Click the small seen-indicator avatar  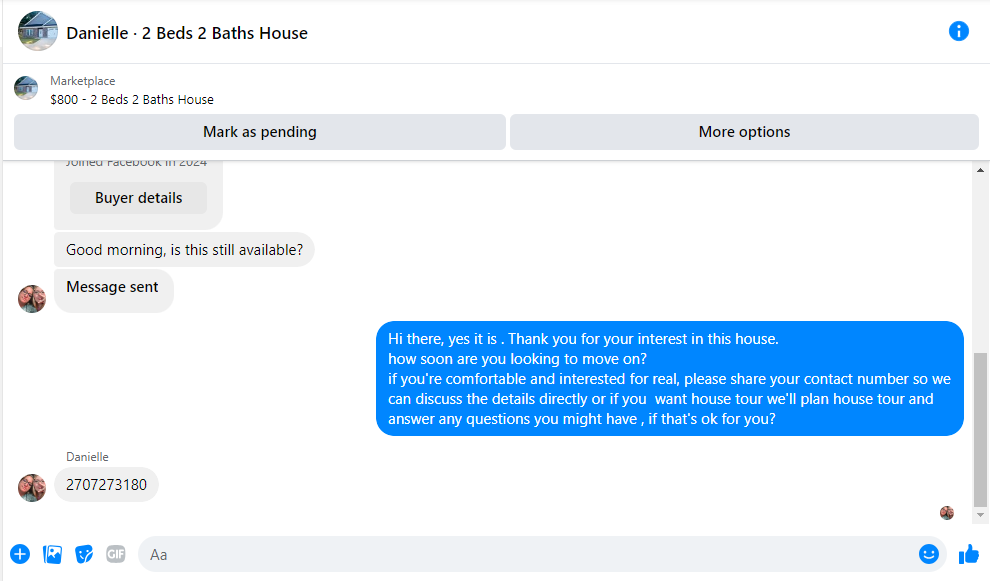pos(946,513)
